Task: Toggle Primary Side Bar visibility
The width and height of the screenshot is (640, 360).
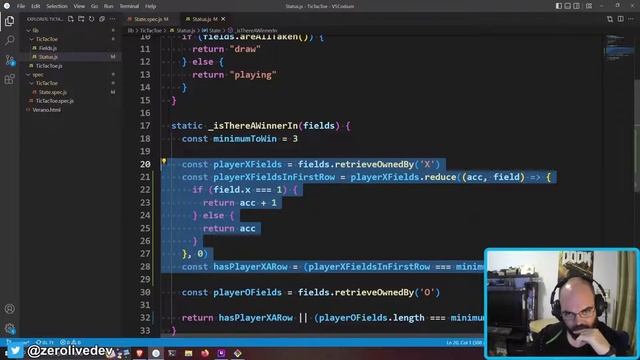Action: click(x=559, y=6)
